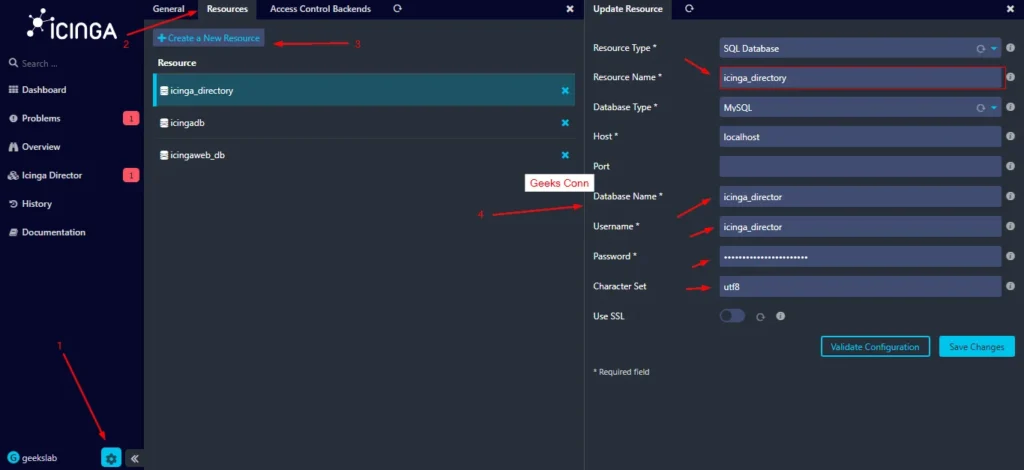The image size is (1024, 470).
Task: Focus the Database Name field
Action: (x=861, y=196)
